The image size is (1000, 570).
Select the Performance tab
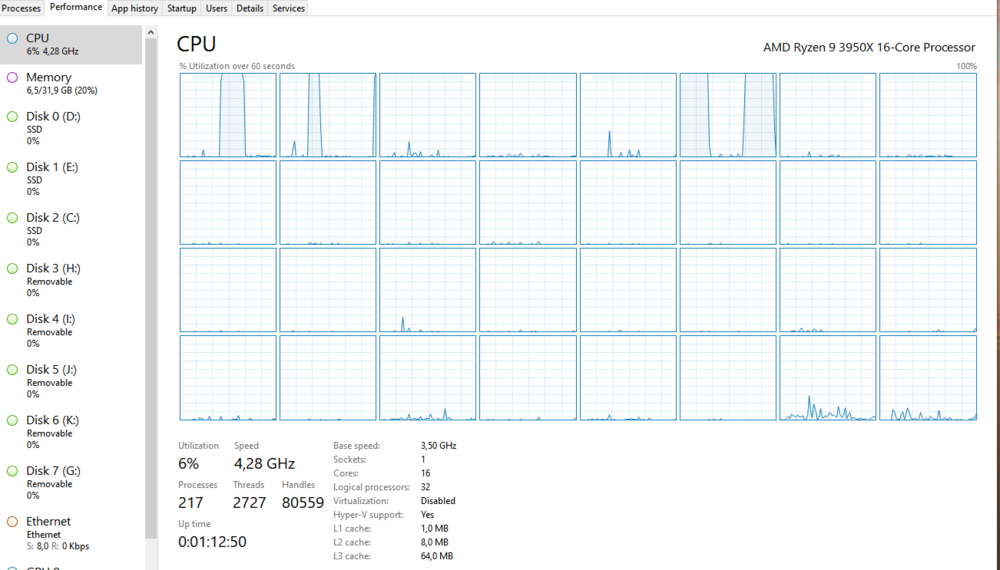pos(75,8)
